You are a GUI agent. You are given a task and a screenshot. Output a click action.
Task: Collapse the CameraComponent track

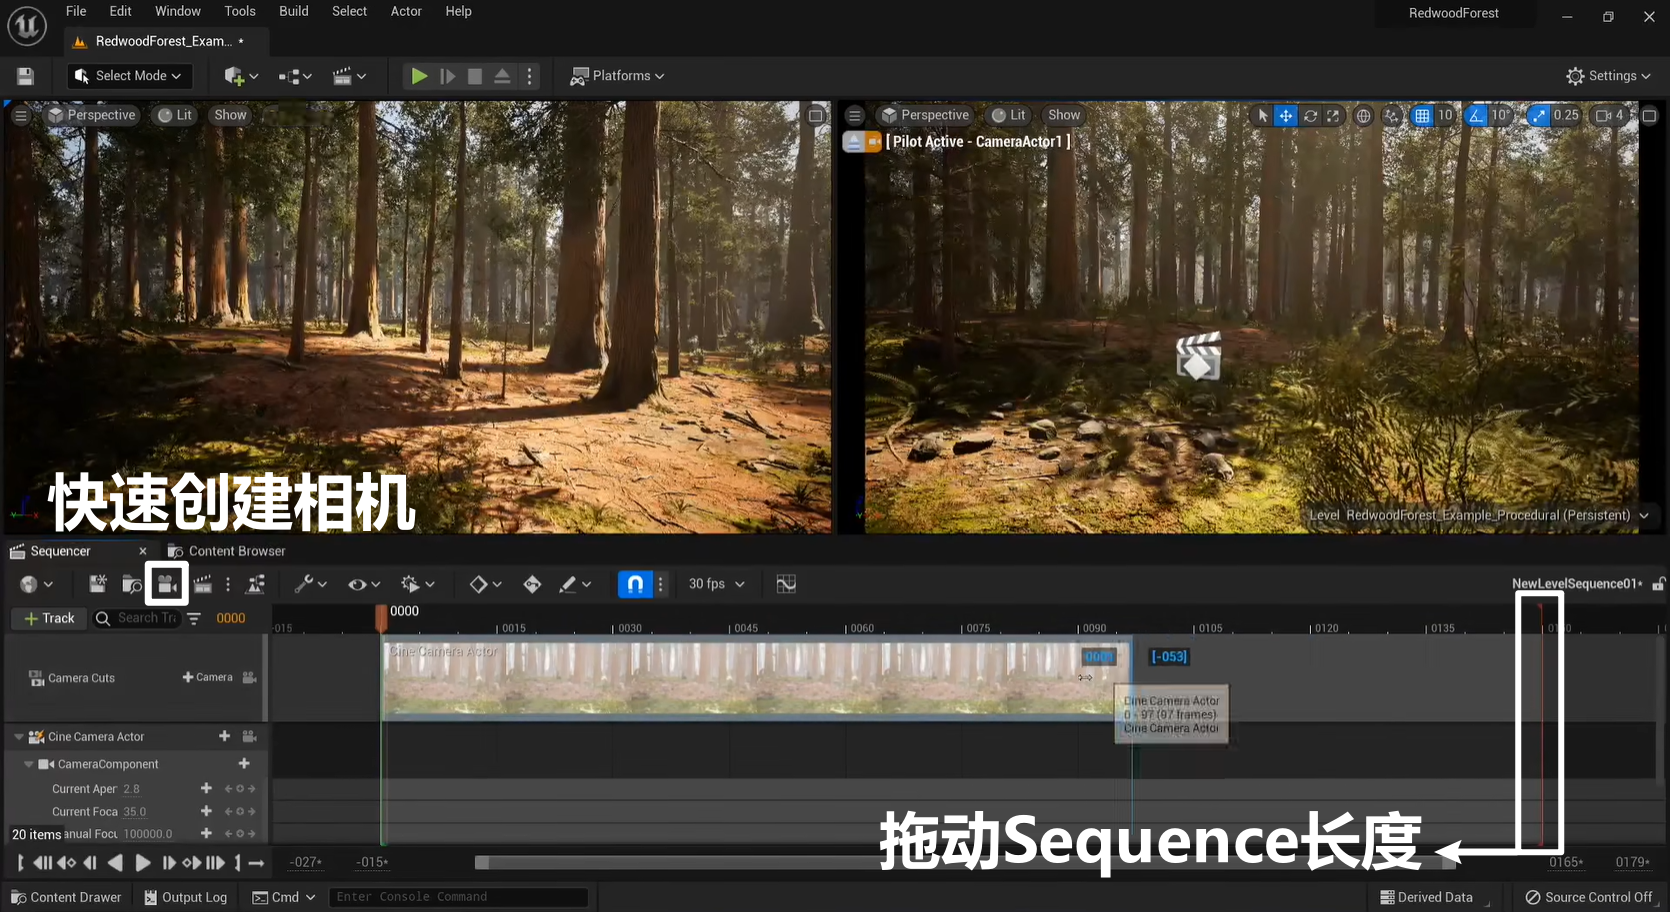point(29,764)
